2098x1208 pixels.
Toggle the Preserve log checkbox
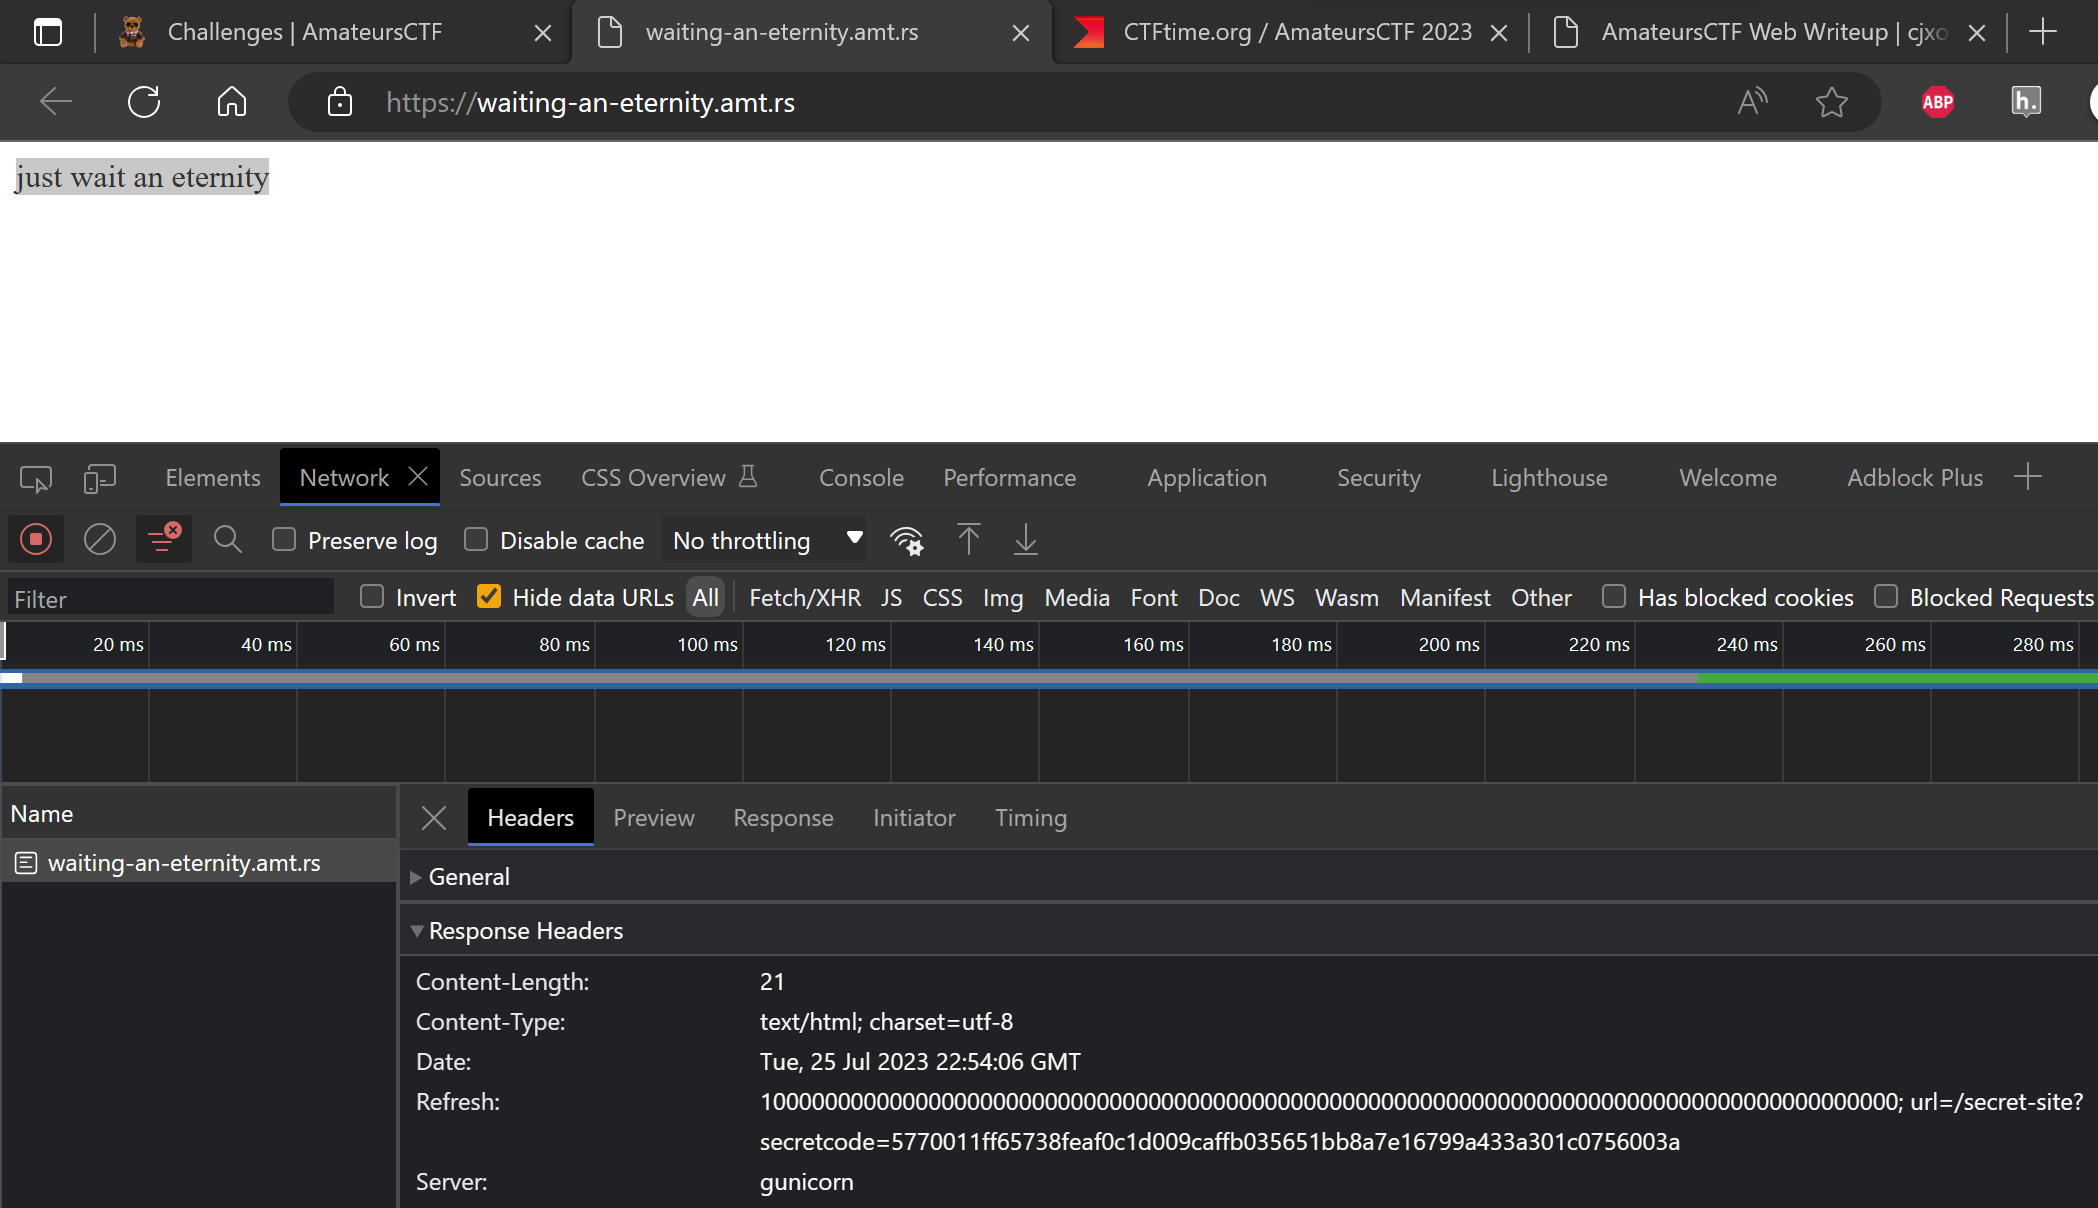pos(285,539)
